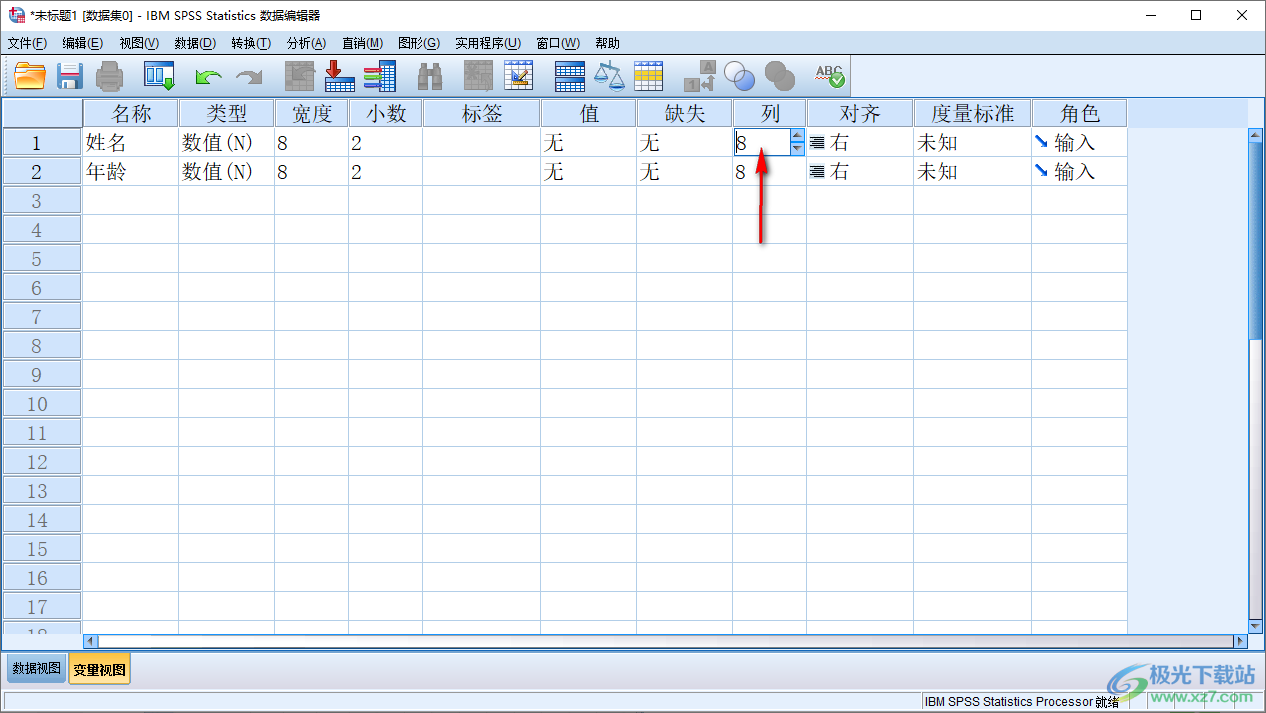Viewport: 1266px width, 713px height.
Task: Open the 数据(D) menu
Action: coord(195,43)
